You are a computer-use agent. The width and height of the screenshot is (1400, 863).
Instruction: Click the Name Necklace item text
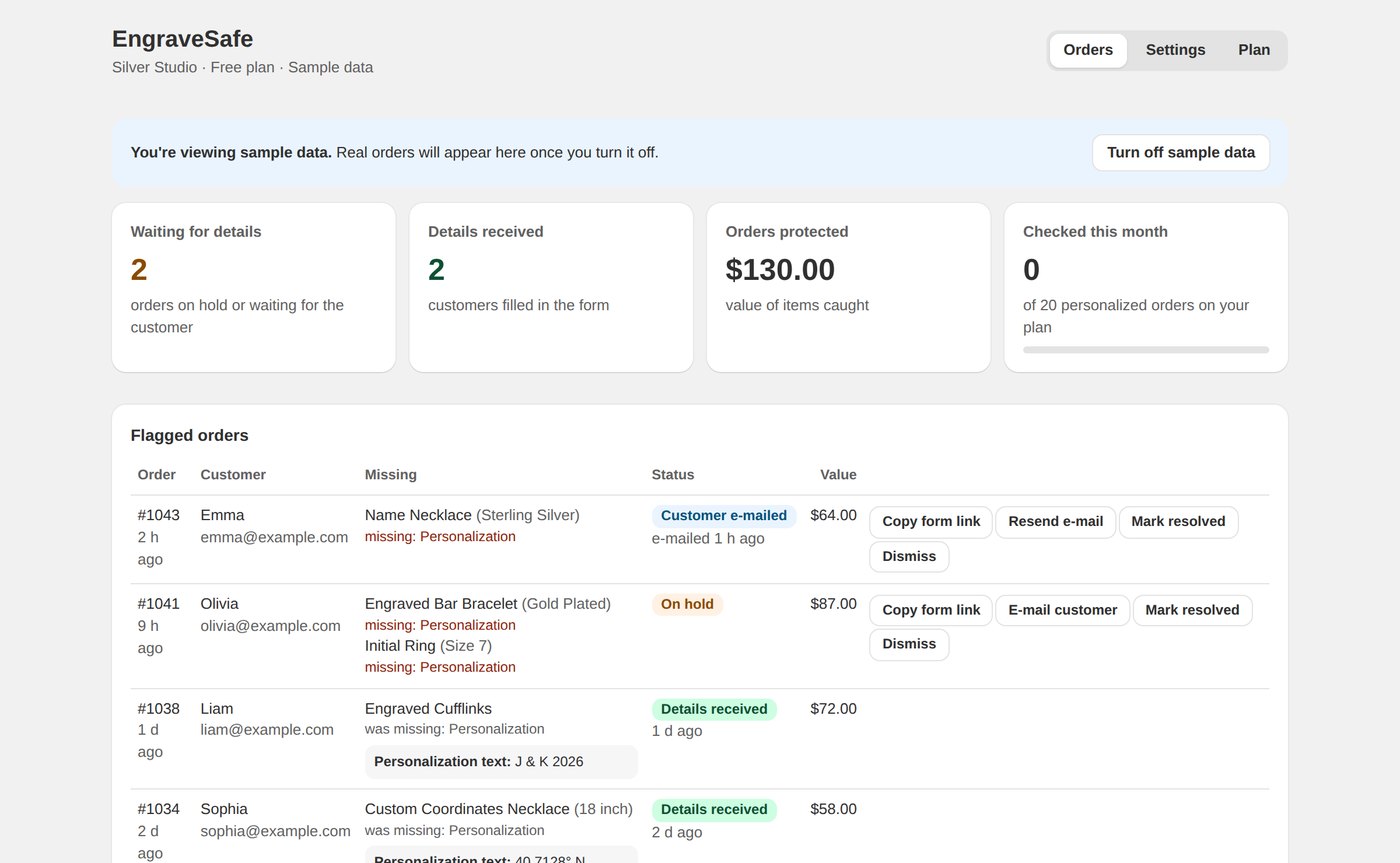[x=418, y=515]
